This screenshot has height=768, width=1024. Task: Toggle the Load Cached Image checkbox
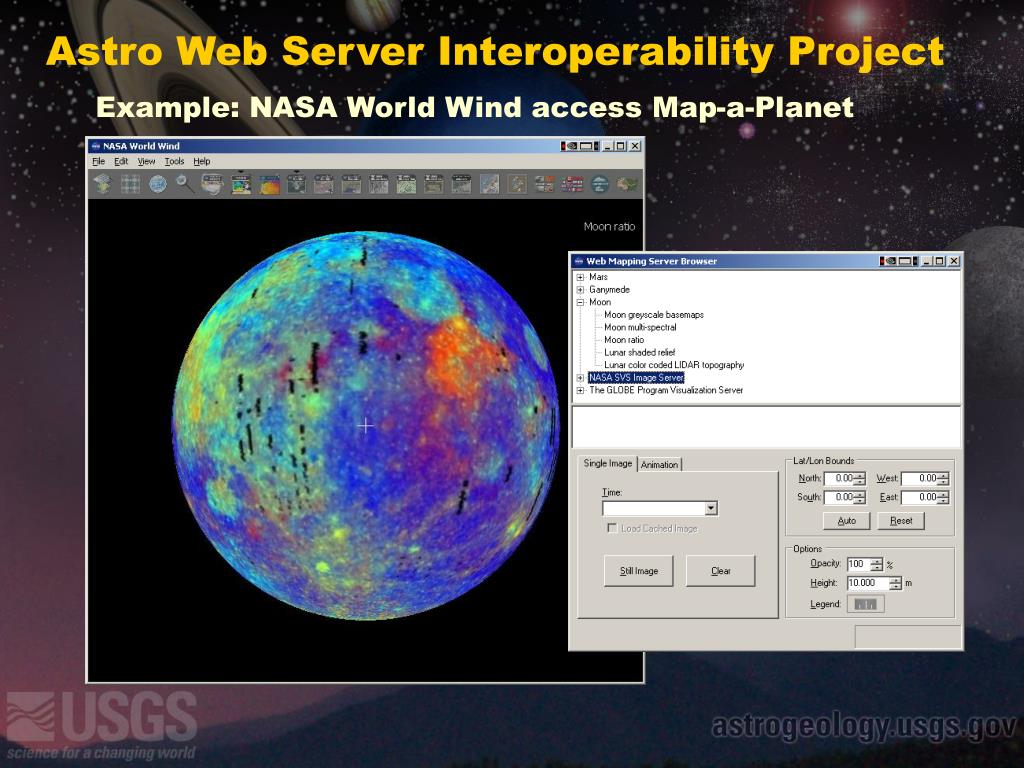pyautogui.click(x=612, y=528)
